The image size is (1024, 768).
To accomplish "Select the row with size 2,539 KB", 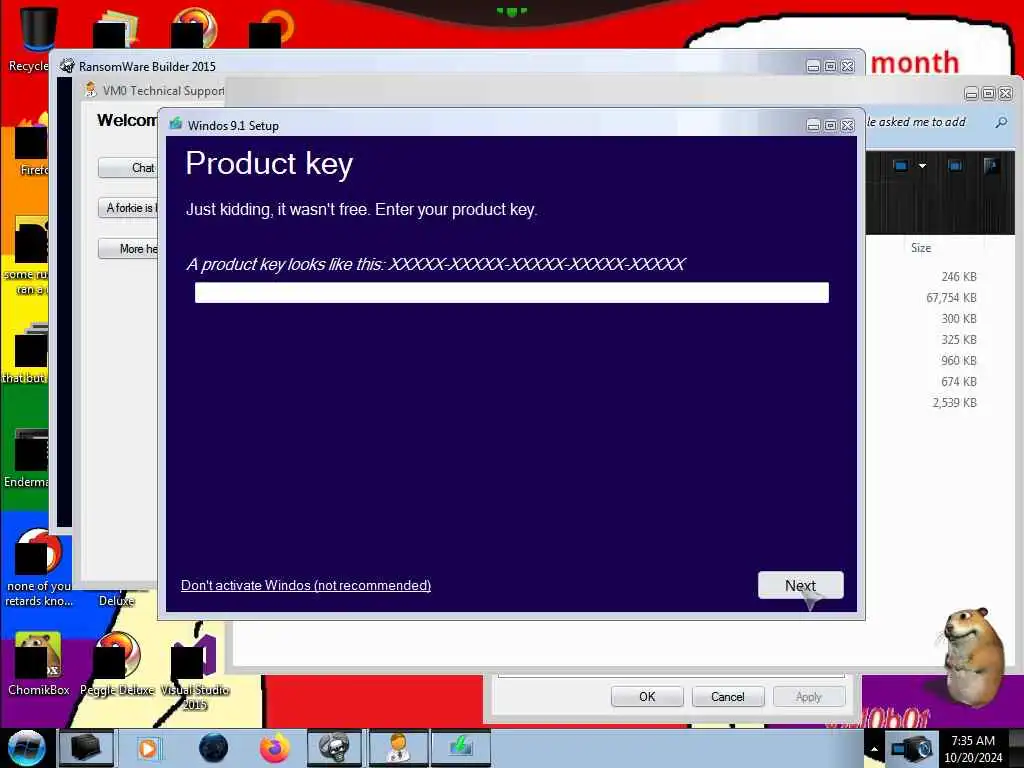I will coord(954,402).
